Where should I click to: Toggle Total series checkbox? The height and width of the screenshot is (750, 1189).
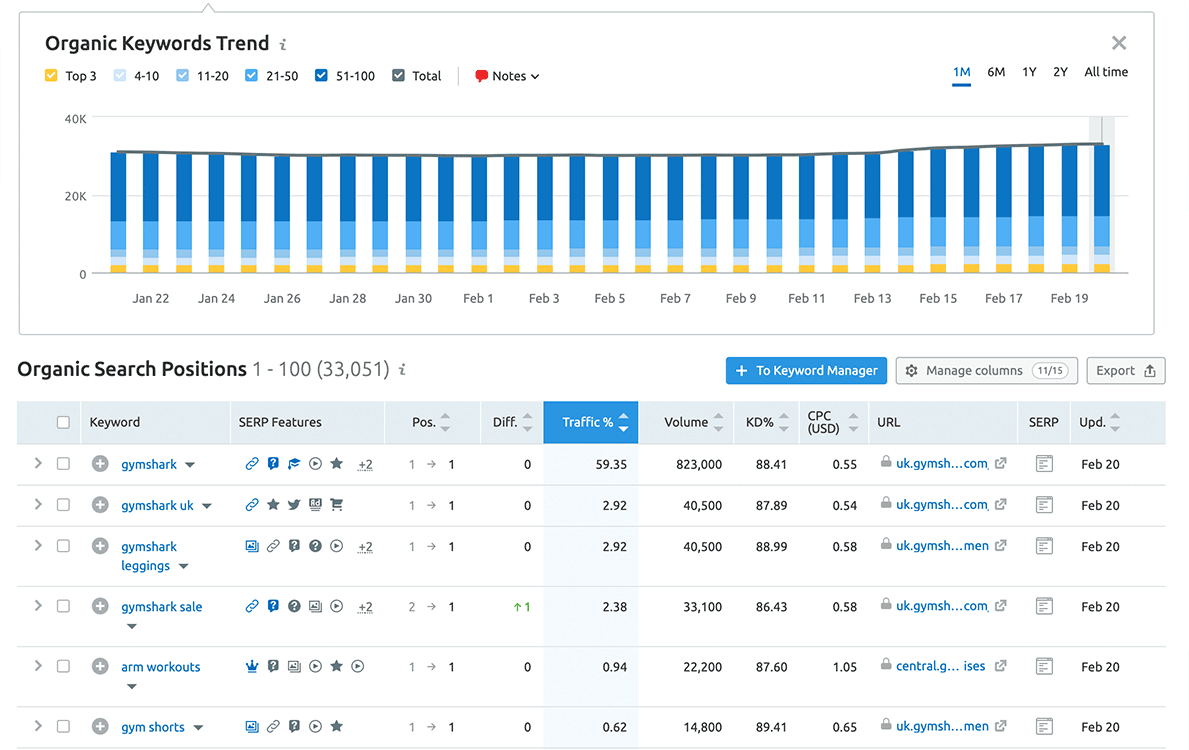coord(398,75)
